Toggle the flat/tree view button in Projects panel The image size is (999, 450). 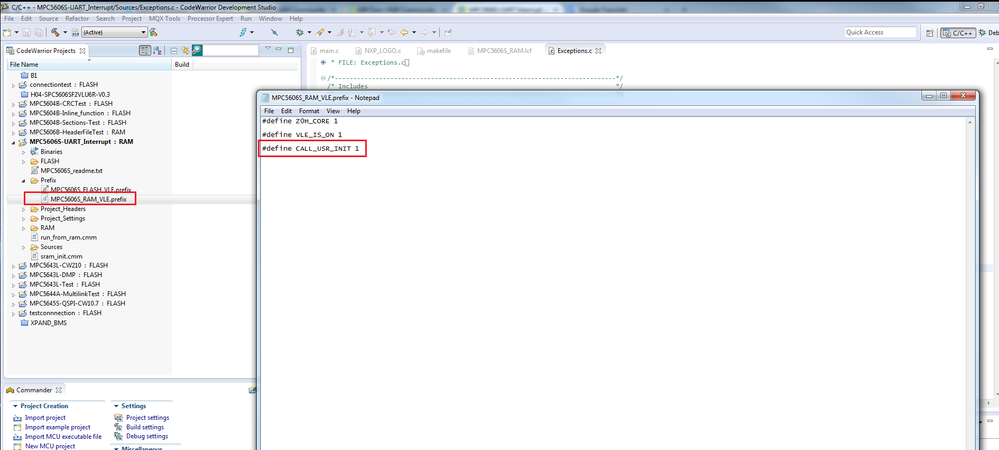[x=145, y=50]
